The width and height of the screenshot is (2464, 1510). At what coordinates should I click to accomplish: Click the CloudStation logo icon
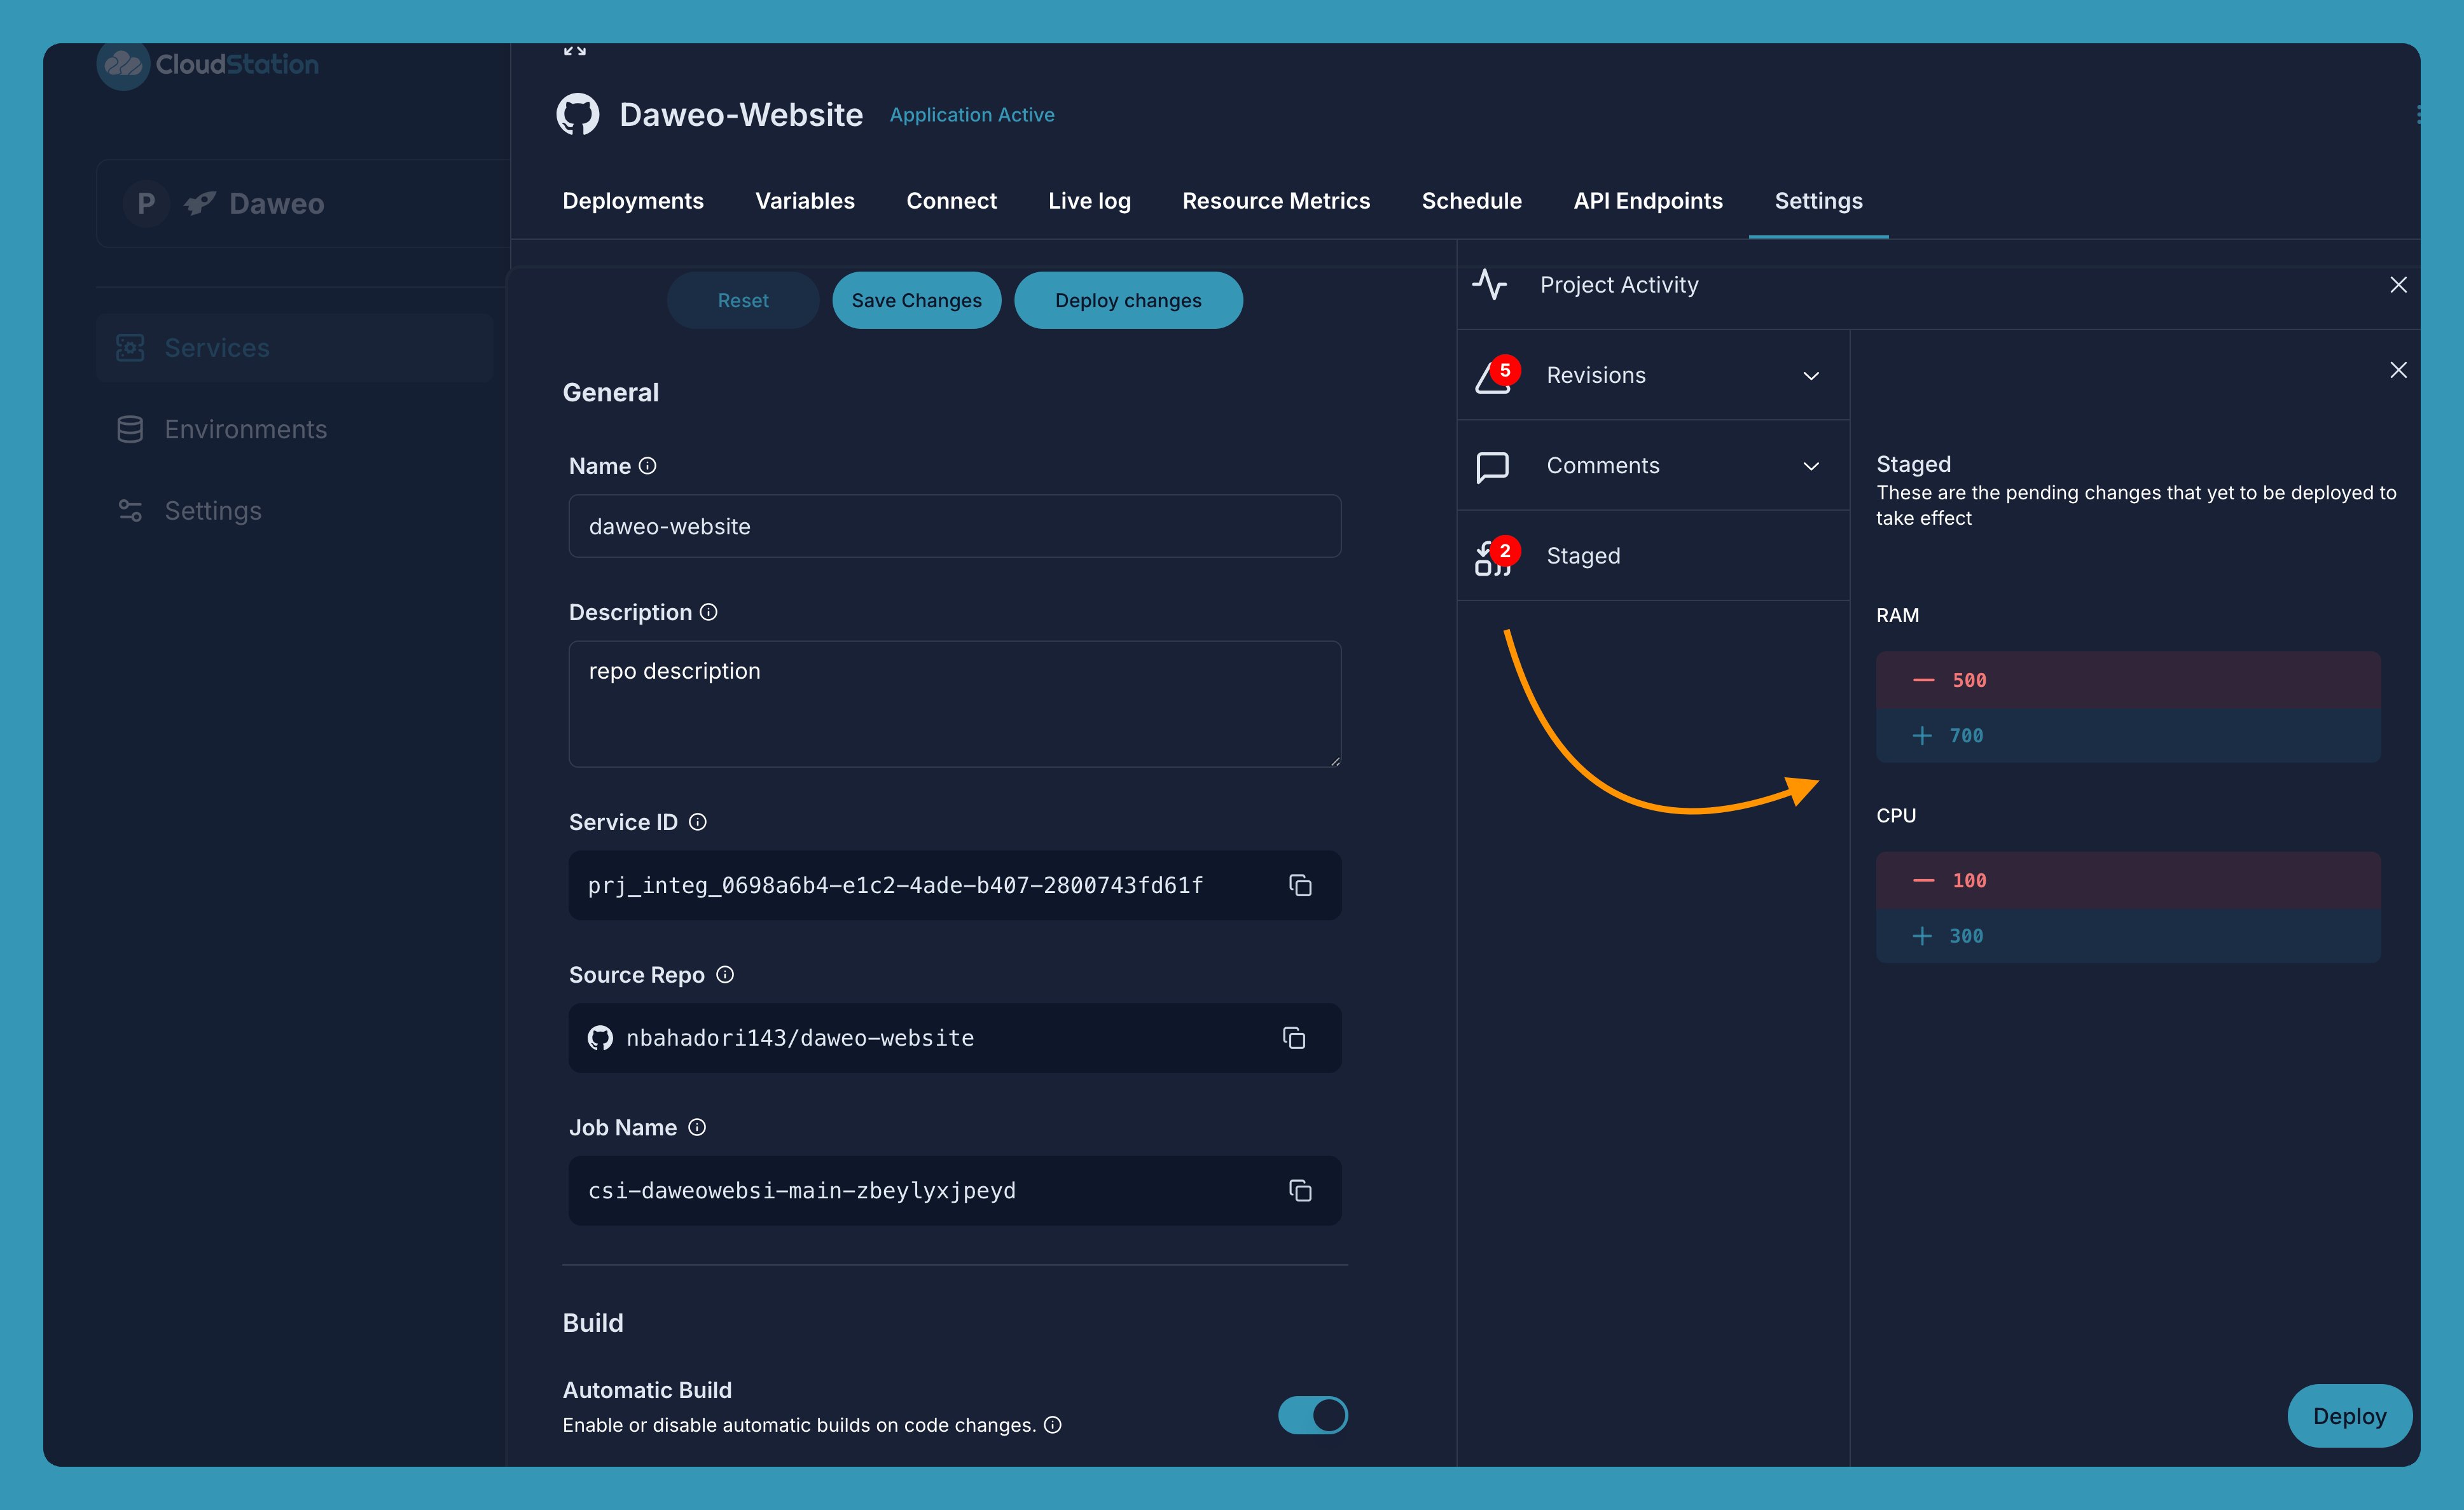123,64
